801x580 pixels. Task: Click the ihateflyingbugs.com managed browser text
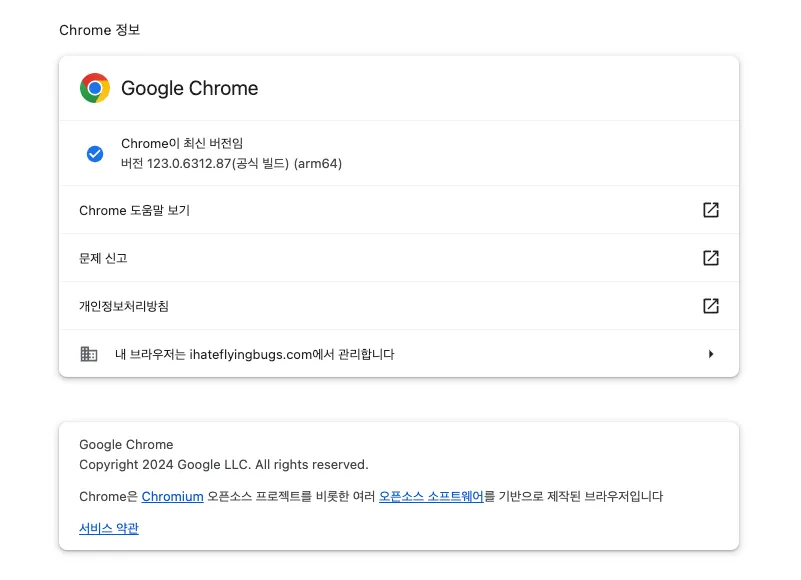coord(255,354)
